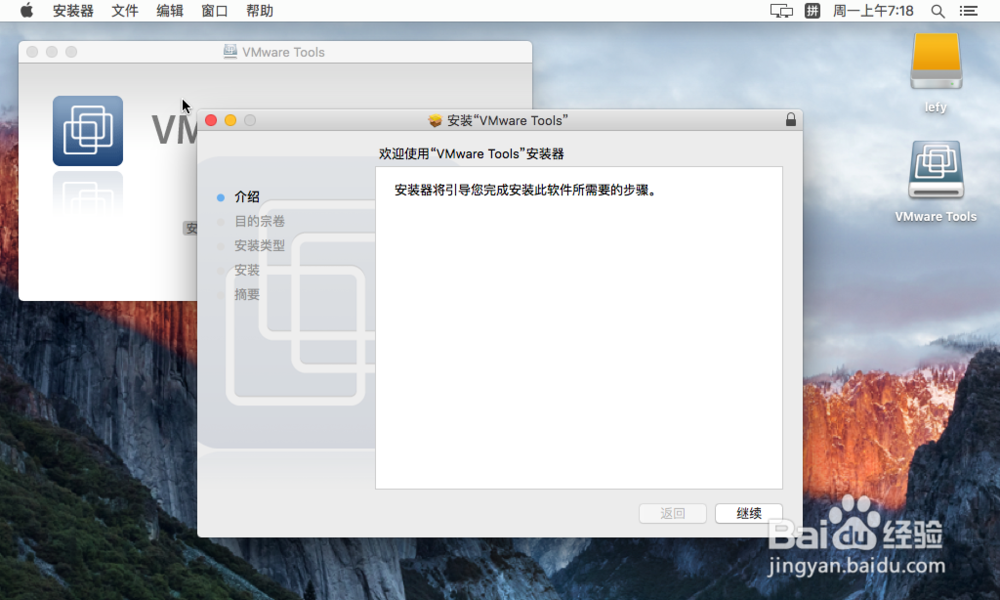Click the screen mirroring display icon

click(x=781, y=11)
